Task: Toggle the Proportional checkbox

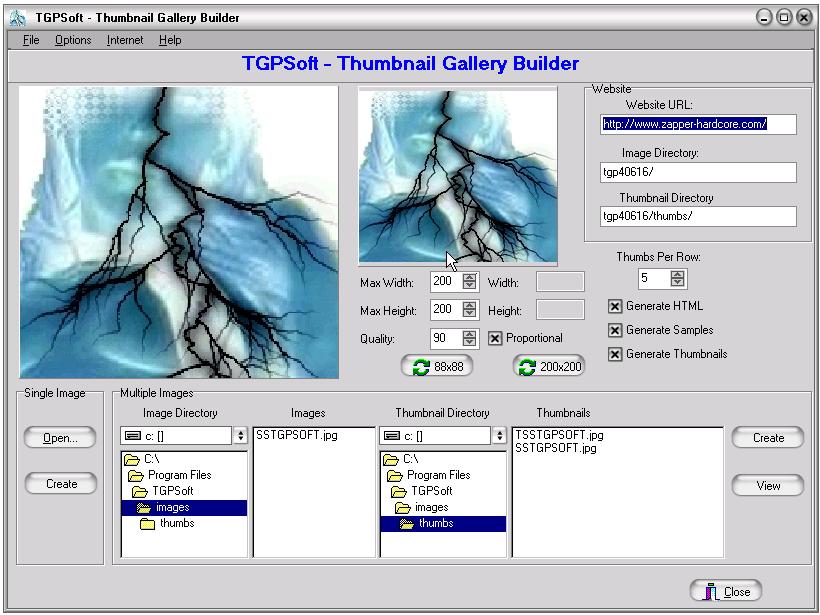Action: pyautogui.click(x=495, y=339)
